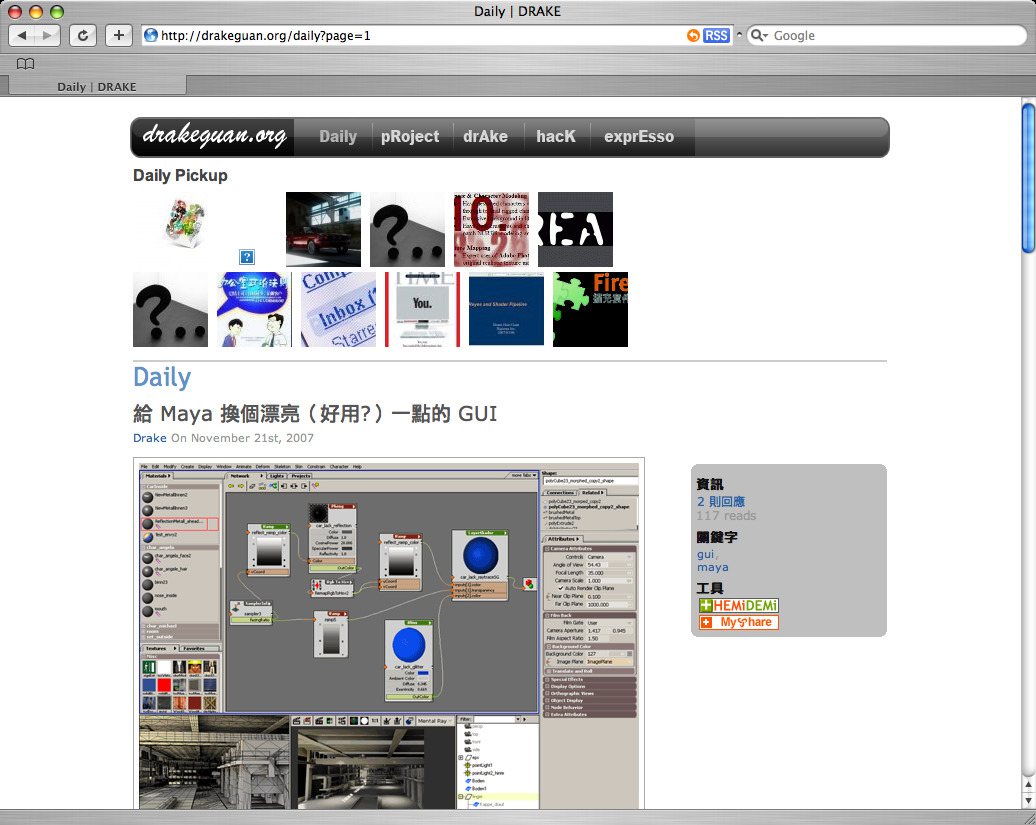Viewport: 1036px width, 825px height.
Task: Click the HEMiDEMi bookmark button
Action: 739,605
